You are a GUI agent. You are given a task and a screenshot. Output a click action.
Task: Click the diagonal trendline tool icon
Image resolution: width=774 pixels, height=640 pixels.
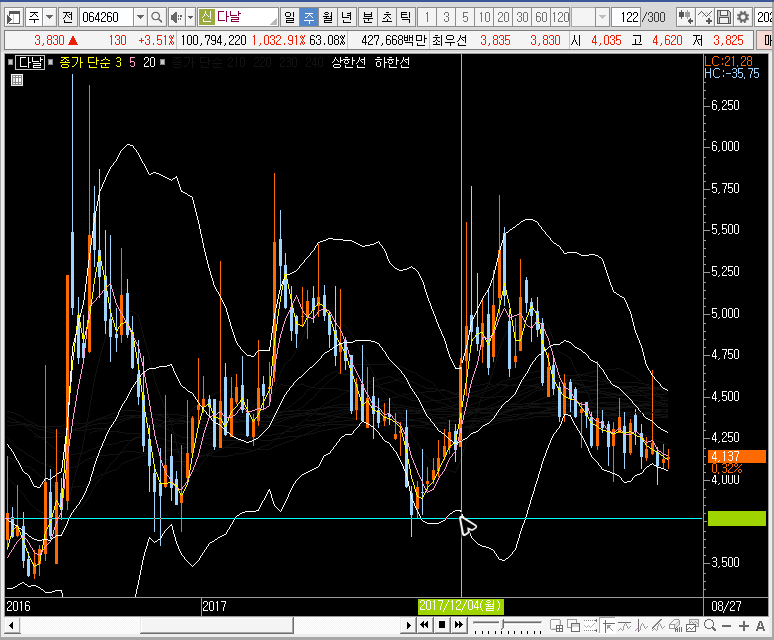point(658,626)
